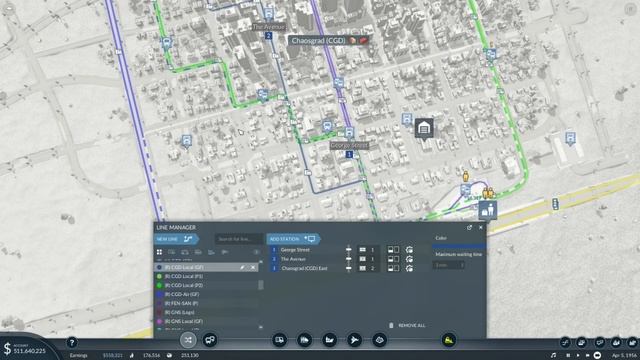Click the vehicle depot marker on map

(x=424, y=129)
